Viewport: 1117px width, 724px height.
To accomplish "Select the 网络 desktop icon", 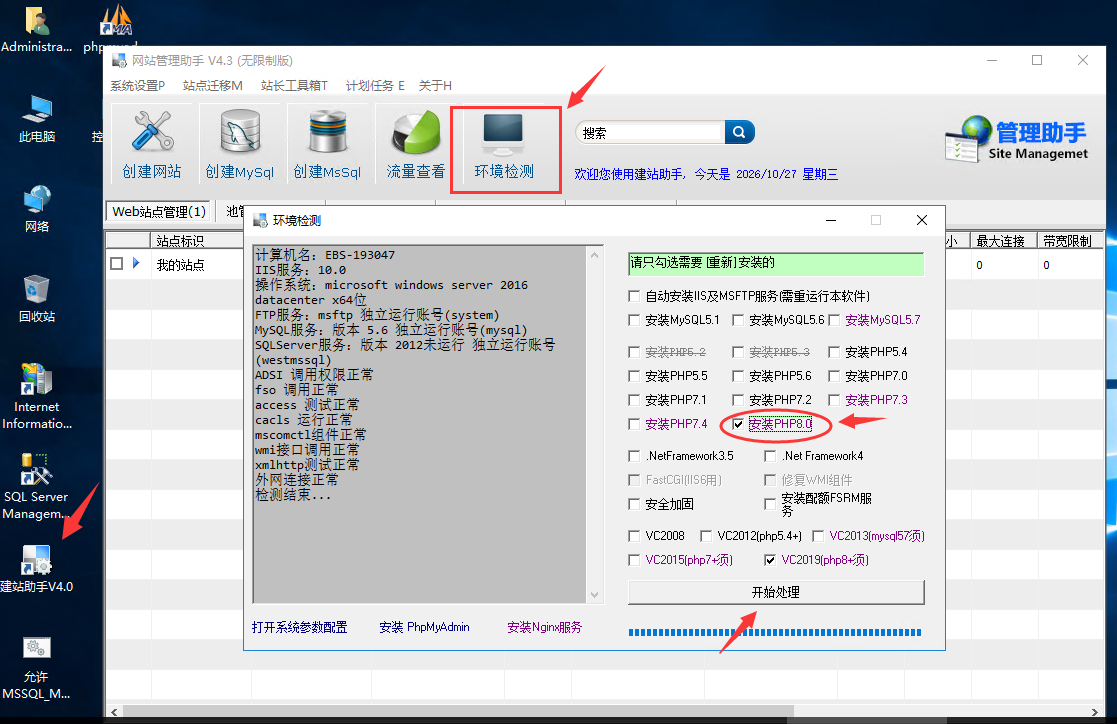I will pos(37,208).
